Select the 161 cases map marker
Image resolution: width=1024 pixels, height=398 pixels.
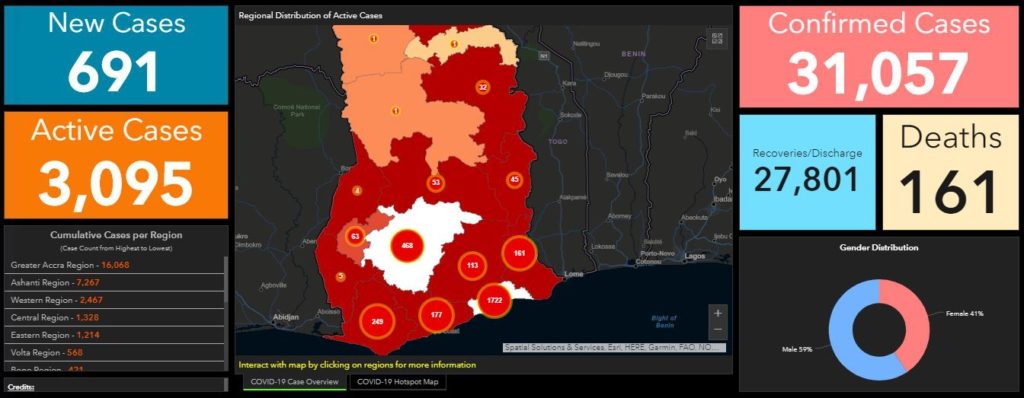click(519, 252)
